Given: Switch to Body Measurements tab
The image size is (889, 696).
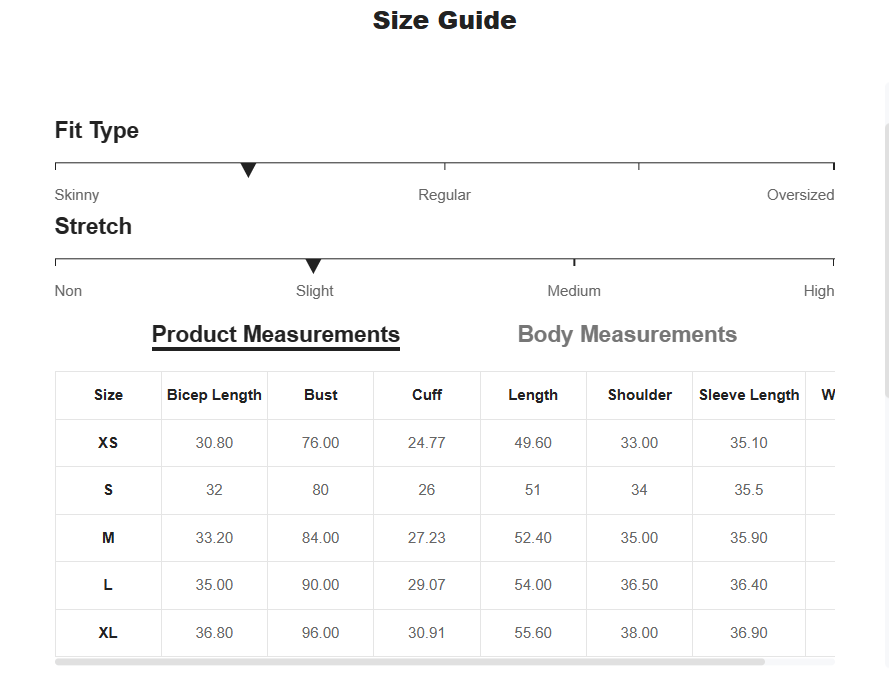Looking at the screenshot, I should click(627, 334).
